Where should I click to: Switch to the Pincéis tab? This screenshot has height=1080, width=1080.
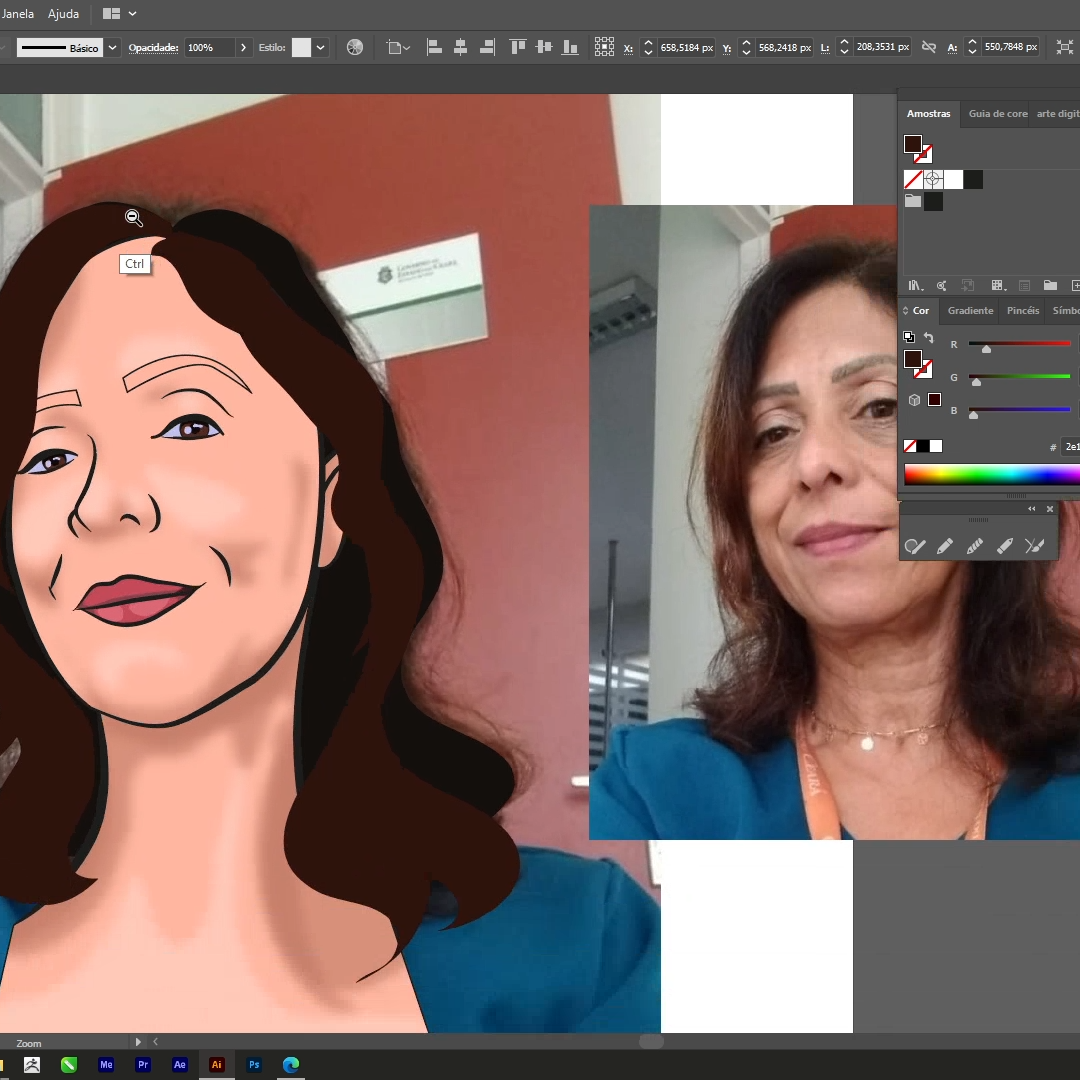[1023, 311]
